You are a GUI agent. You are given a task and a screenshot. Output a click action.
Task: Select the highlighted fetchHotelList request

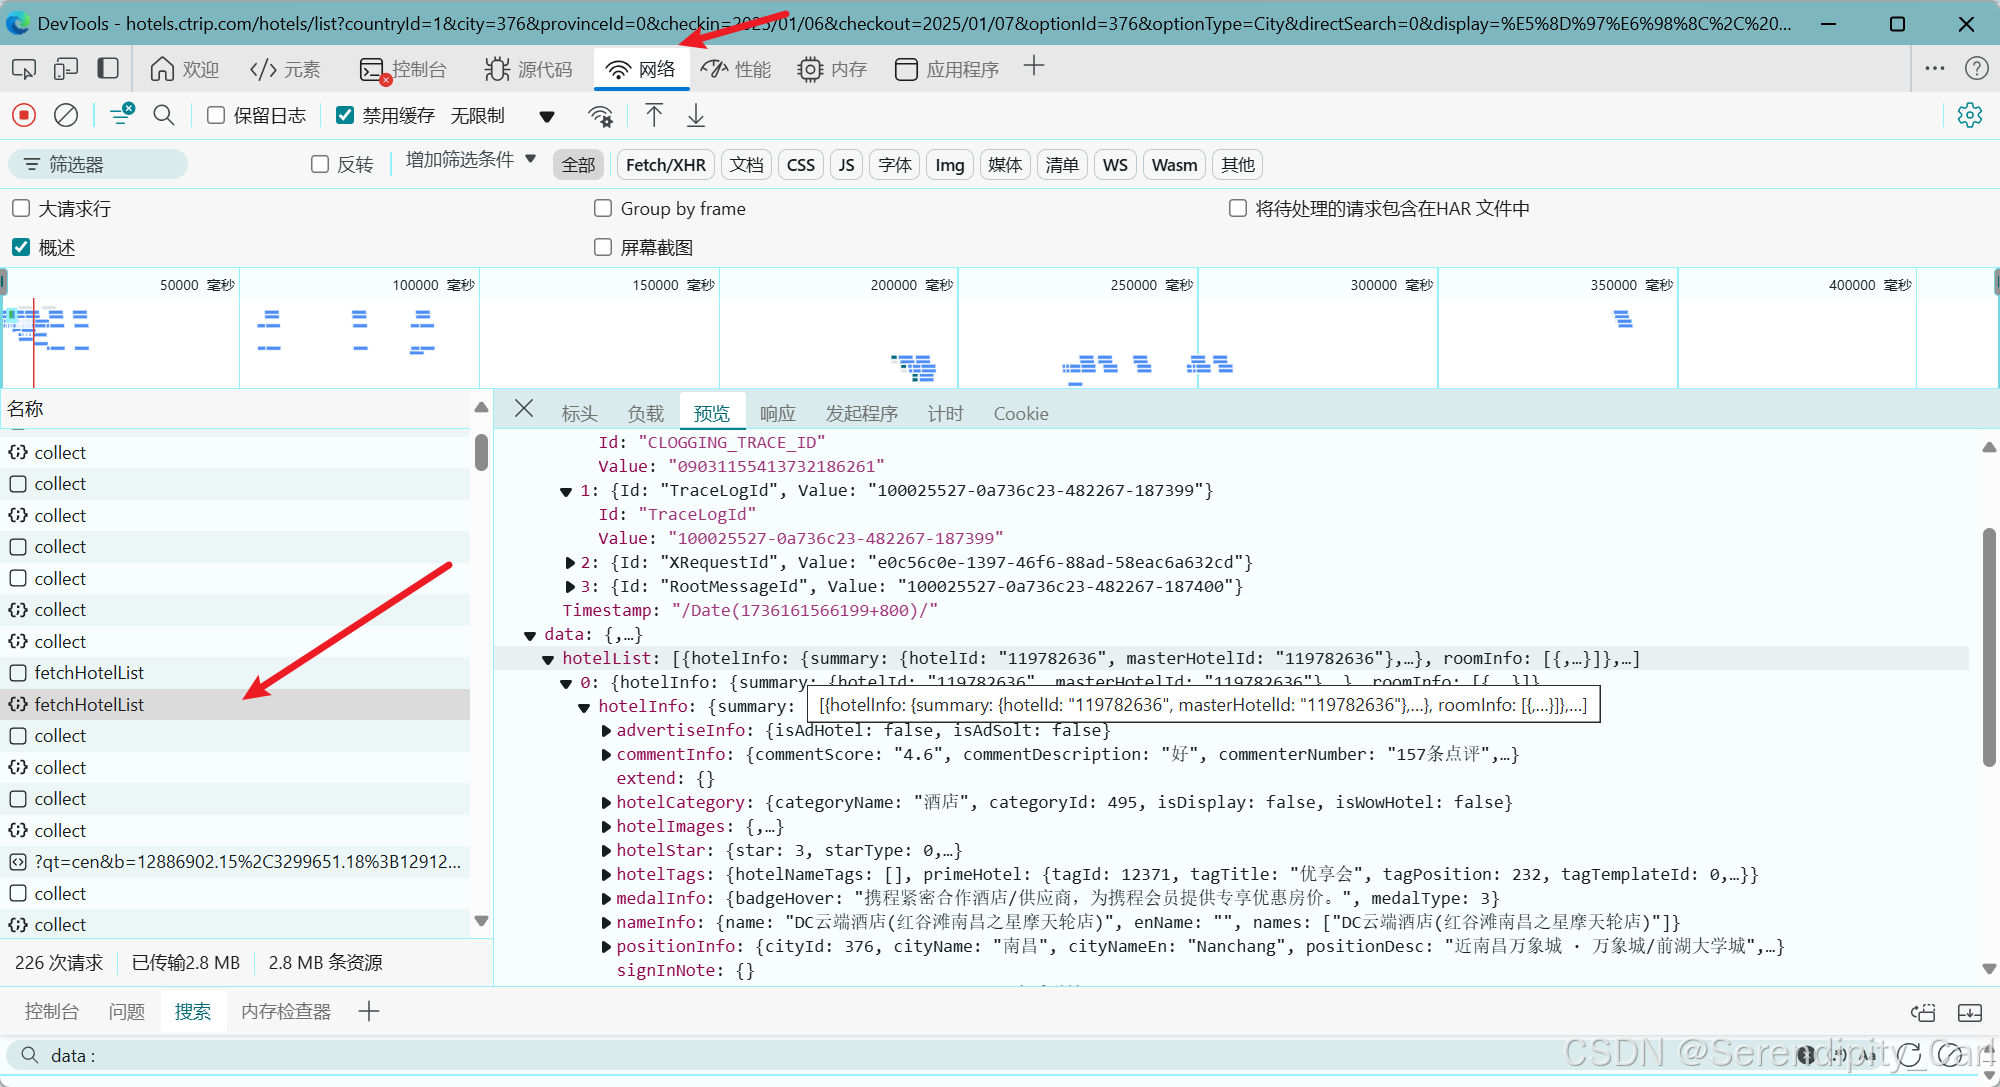pos(89,704)
